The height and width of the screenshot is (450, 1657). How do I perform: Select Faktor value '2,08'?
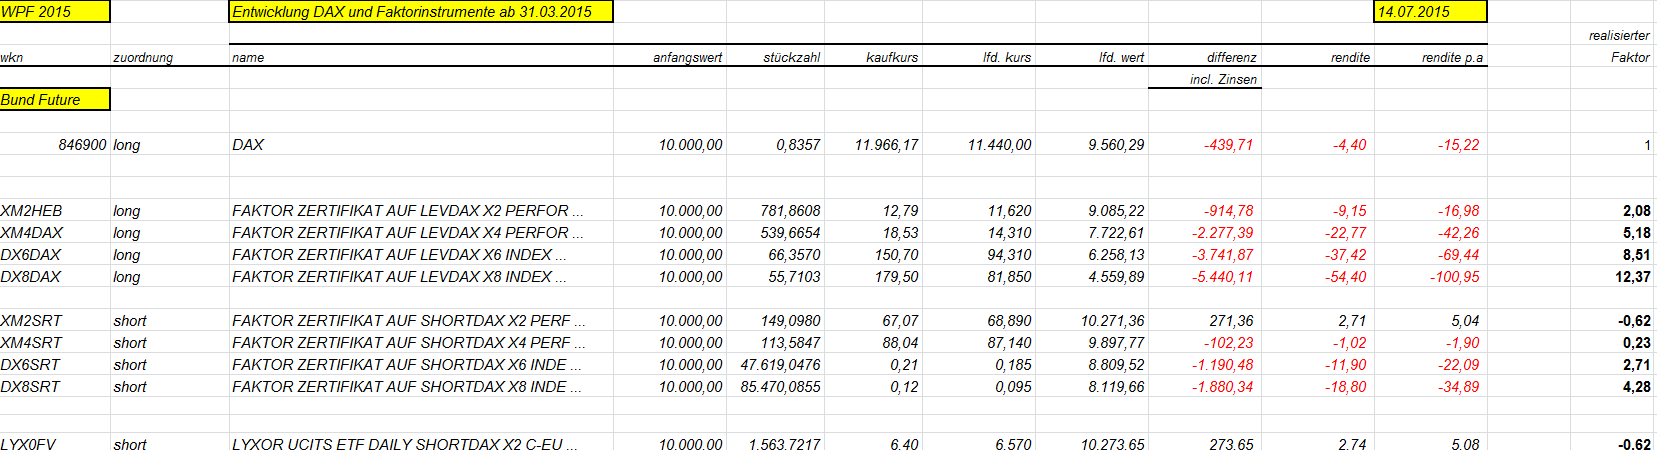pos(1637,211)
